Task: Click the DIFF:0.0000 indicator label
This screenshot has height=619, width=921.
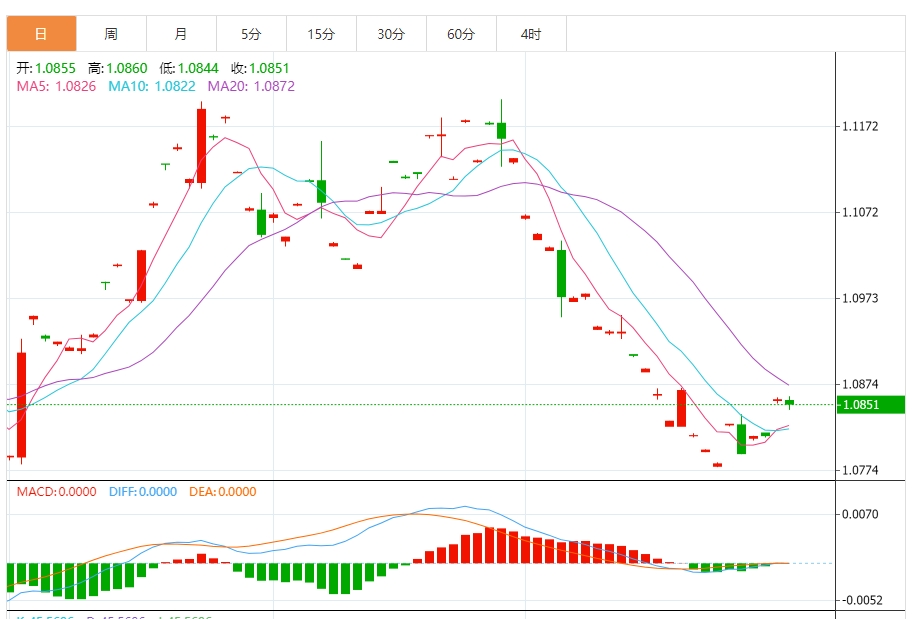Action: click(143, 492)
